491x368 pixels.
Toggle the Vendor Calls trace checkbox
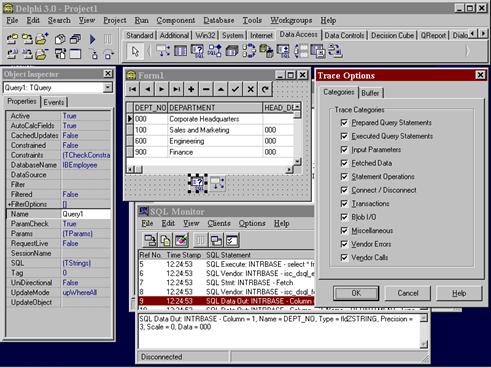pos(344,257)
